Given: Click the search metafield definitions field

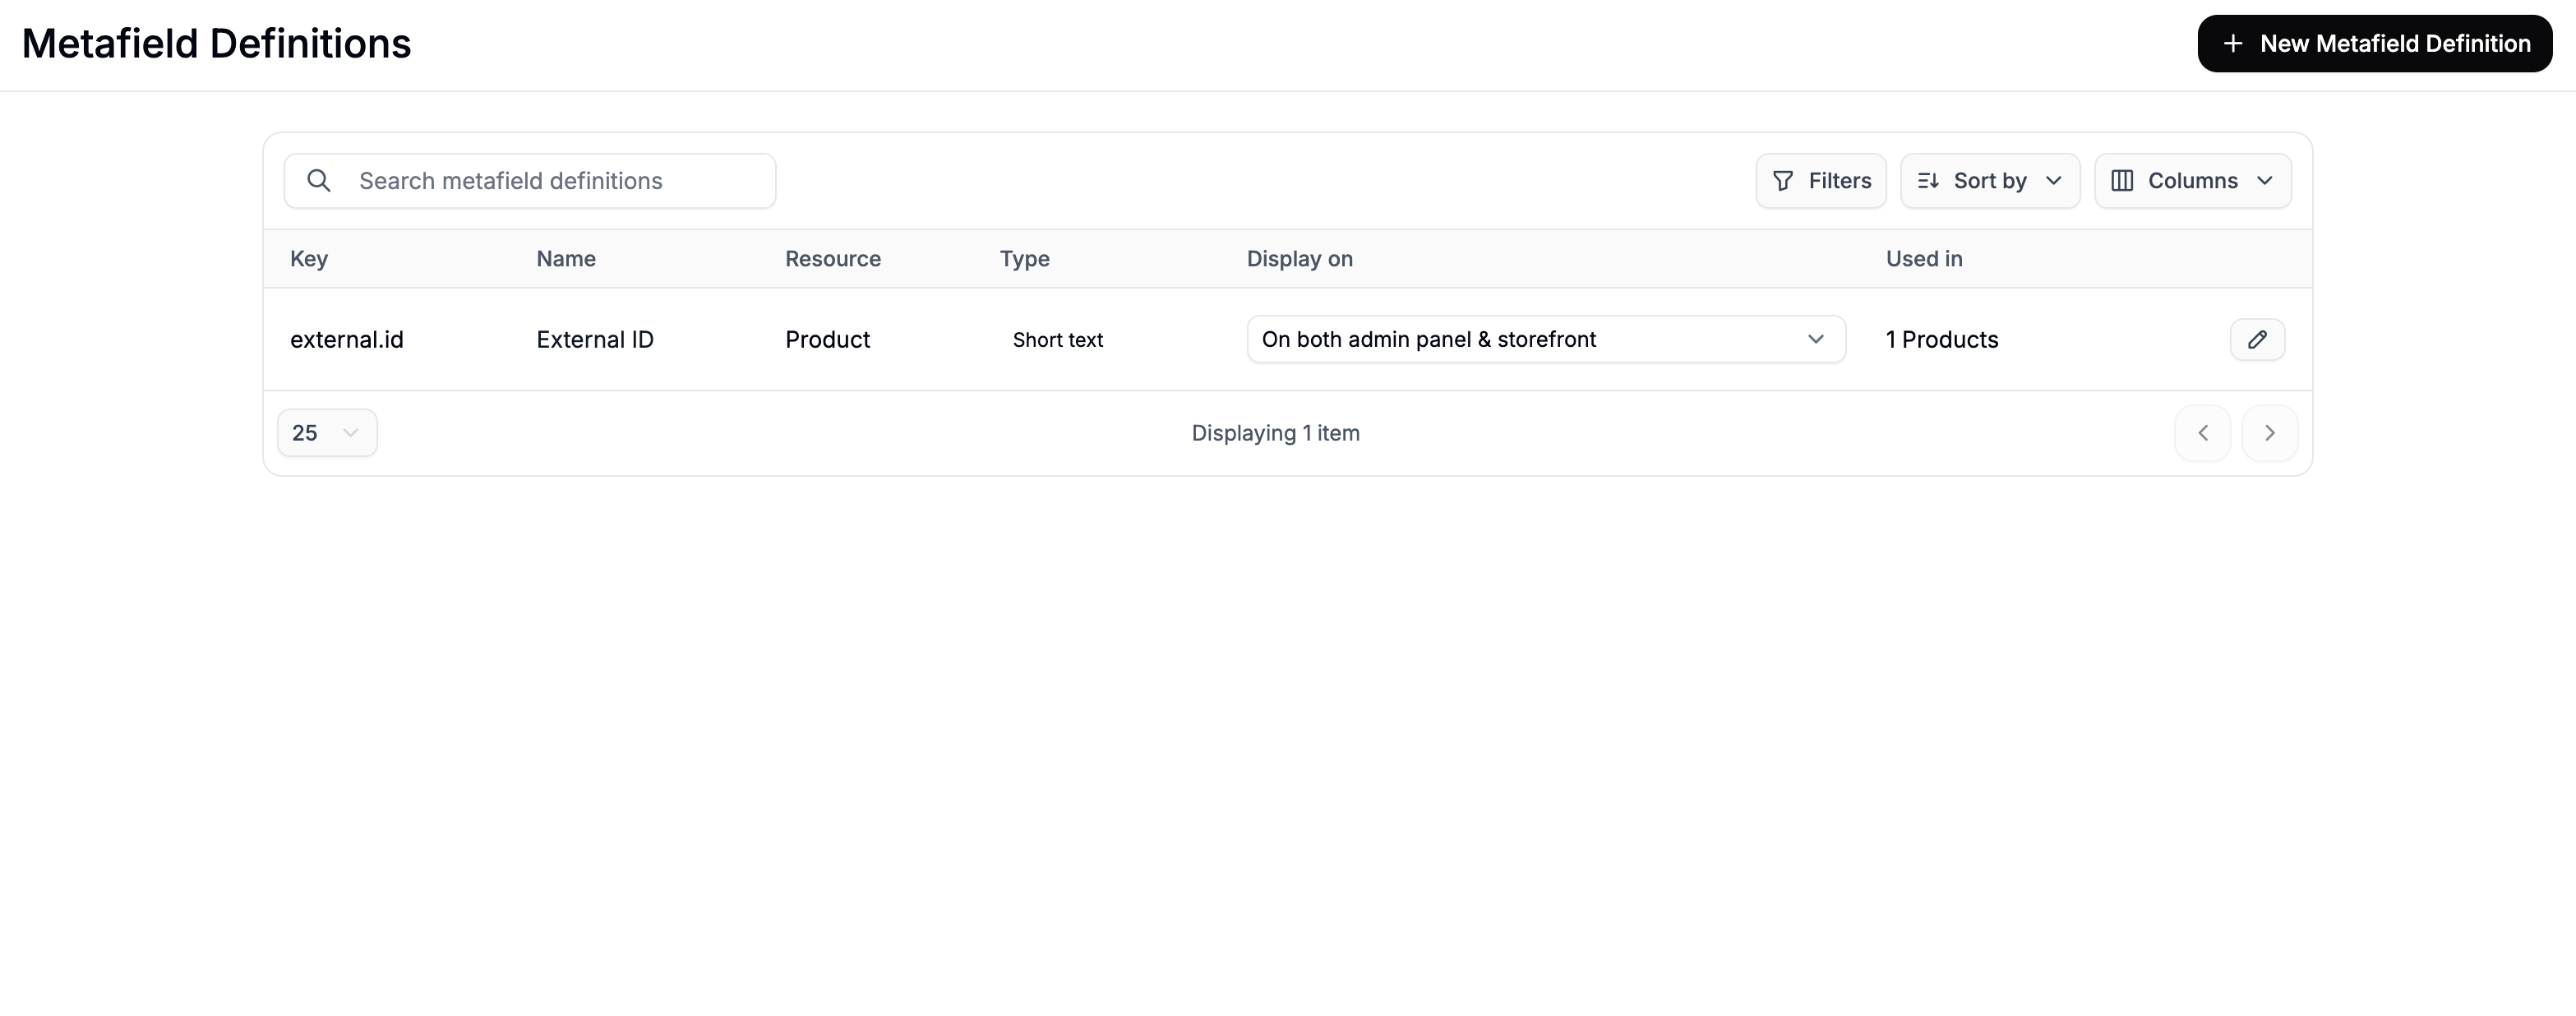Looking at the screenshot, I should coord(530,180).
